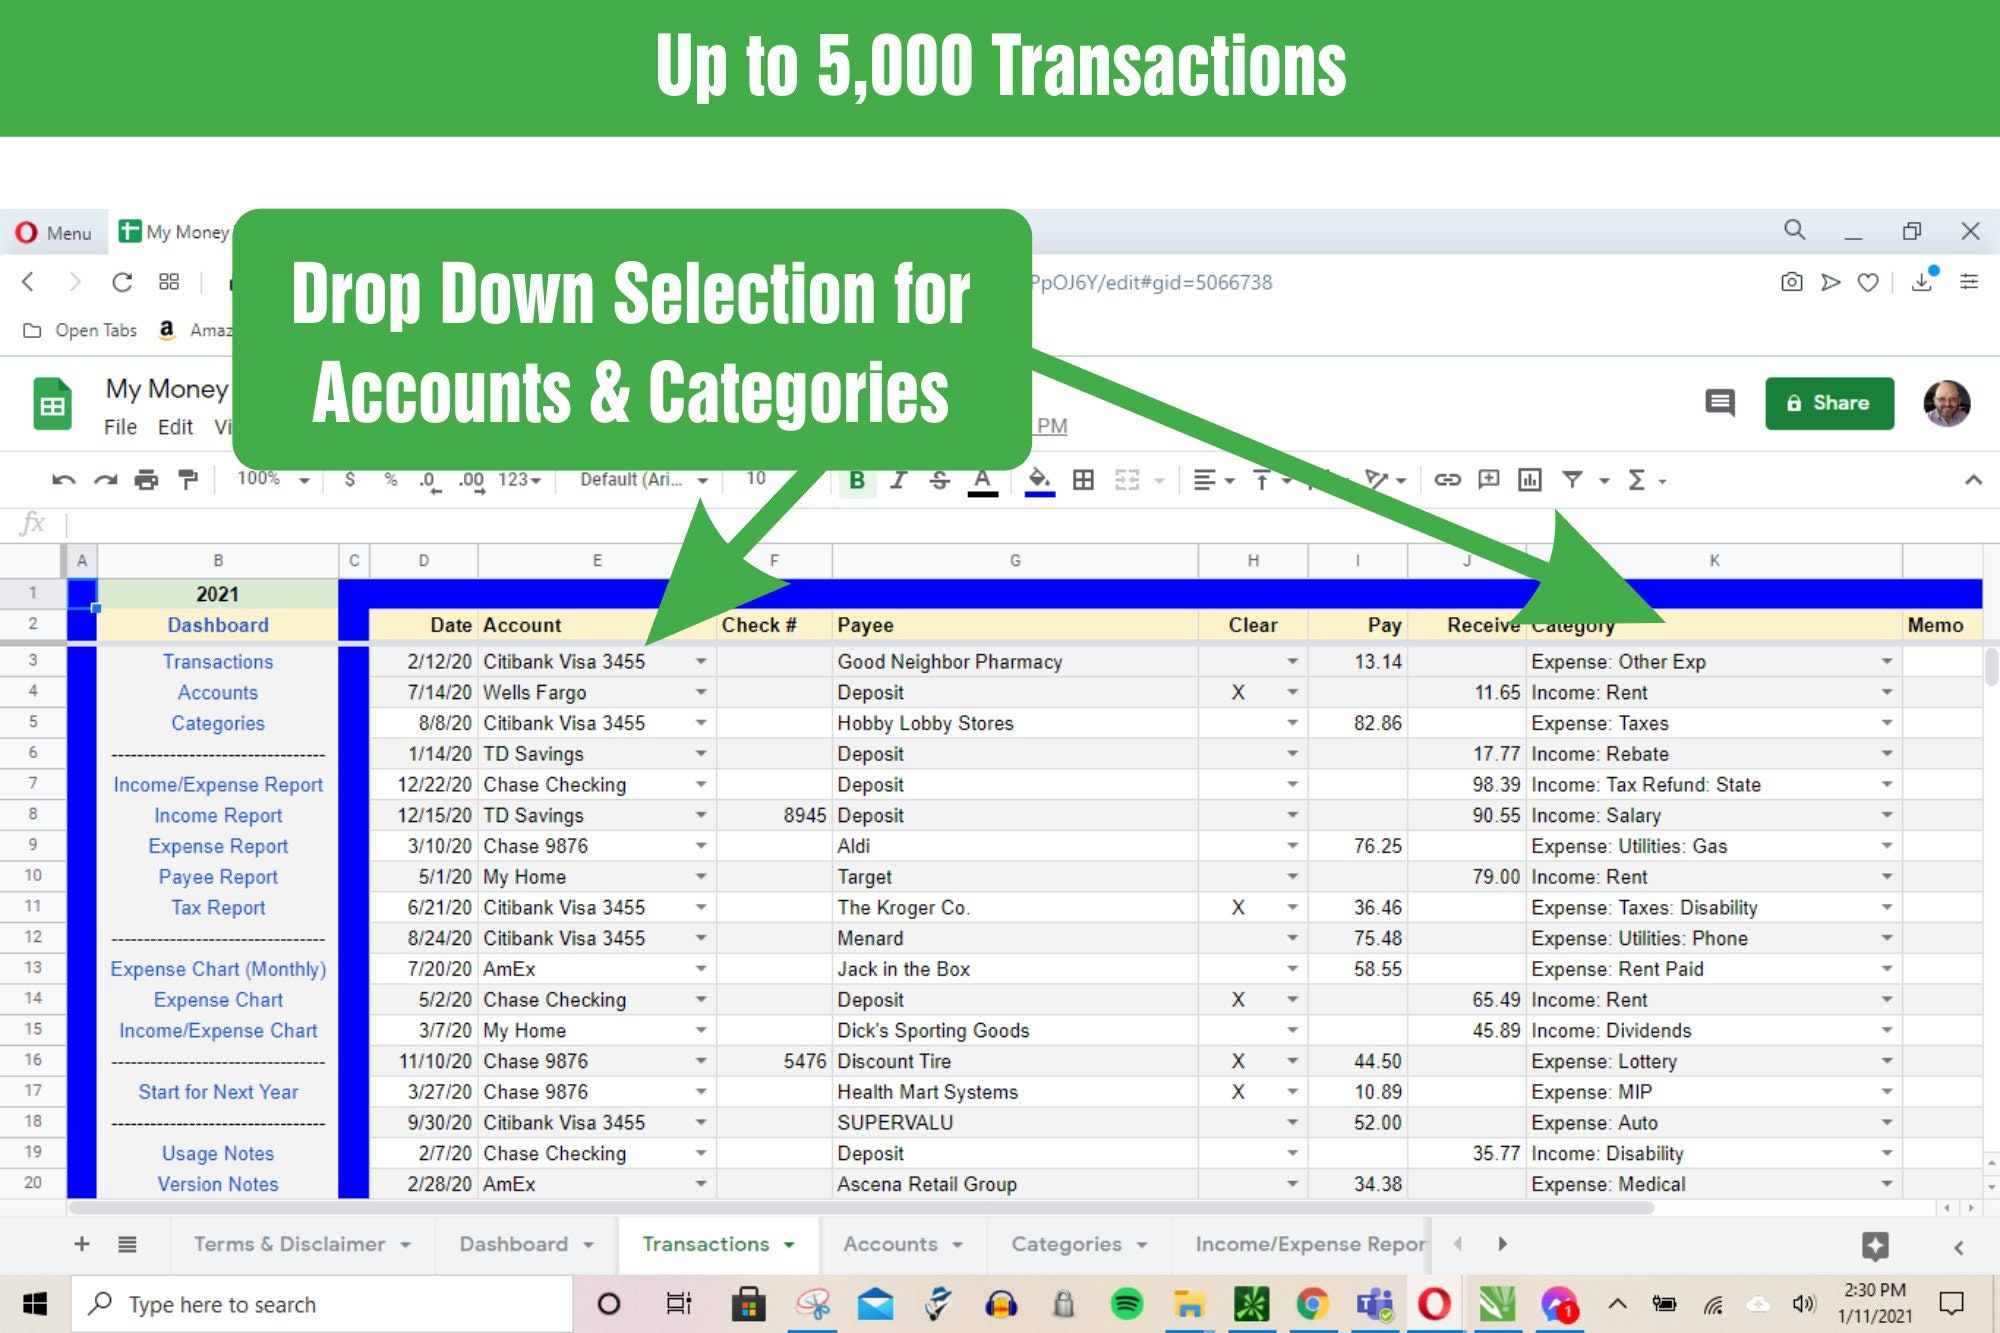Toggle italic formatting

tap(898, 479)
